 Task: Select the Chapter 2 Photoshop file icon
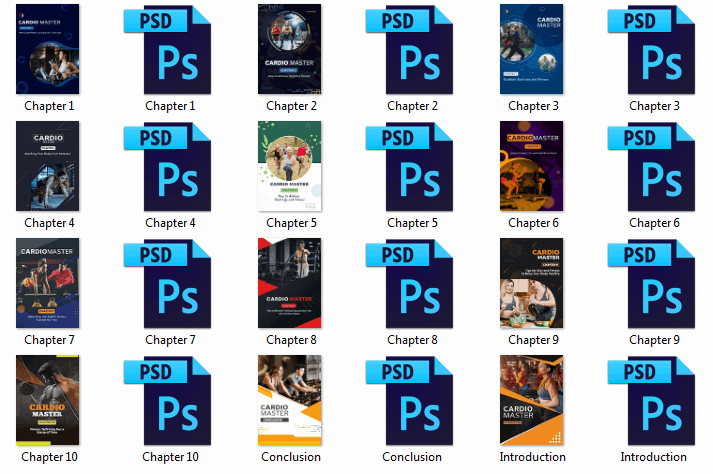click(410, 50)
